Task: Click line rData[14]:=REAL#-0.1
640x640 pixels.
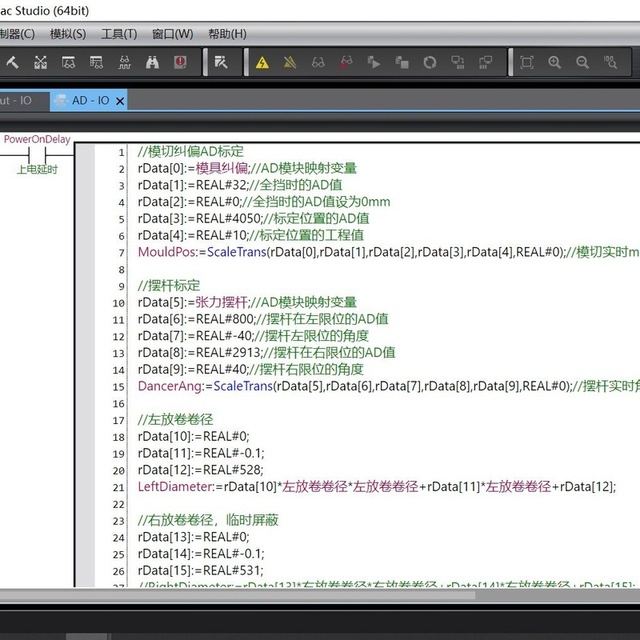Action: (x=201, y=553)
